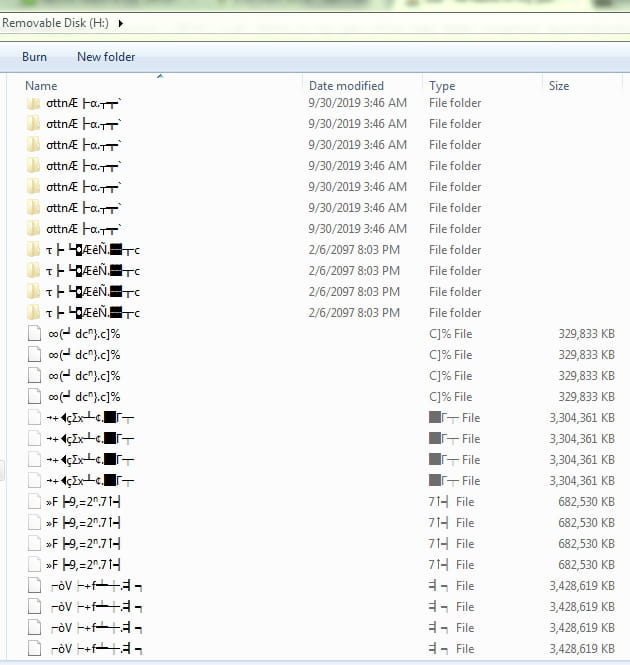The height and width of the screenshot is (665, 630).
Task: Click first 682,530 KB file's icon
Action: point(34,502)
